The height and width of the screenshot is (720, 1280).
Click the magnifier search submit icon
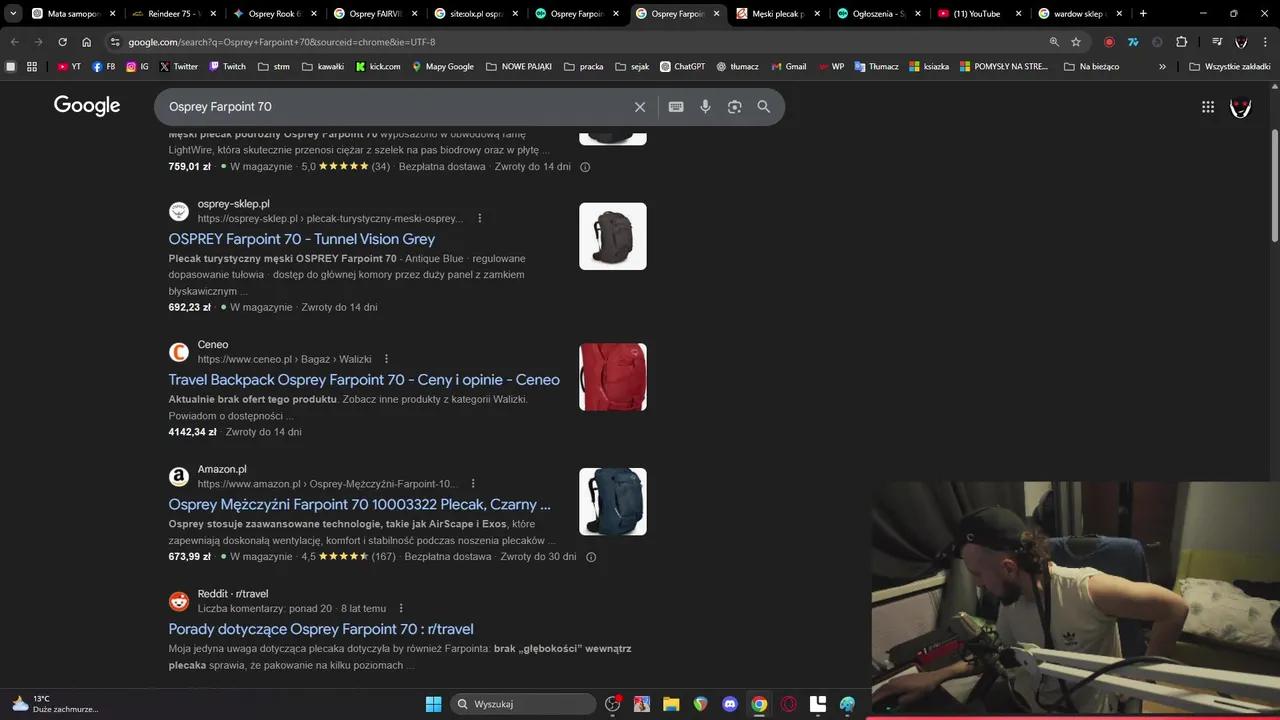764,107
